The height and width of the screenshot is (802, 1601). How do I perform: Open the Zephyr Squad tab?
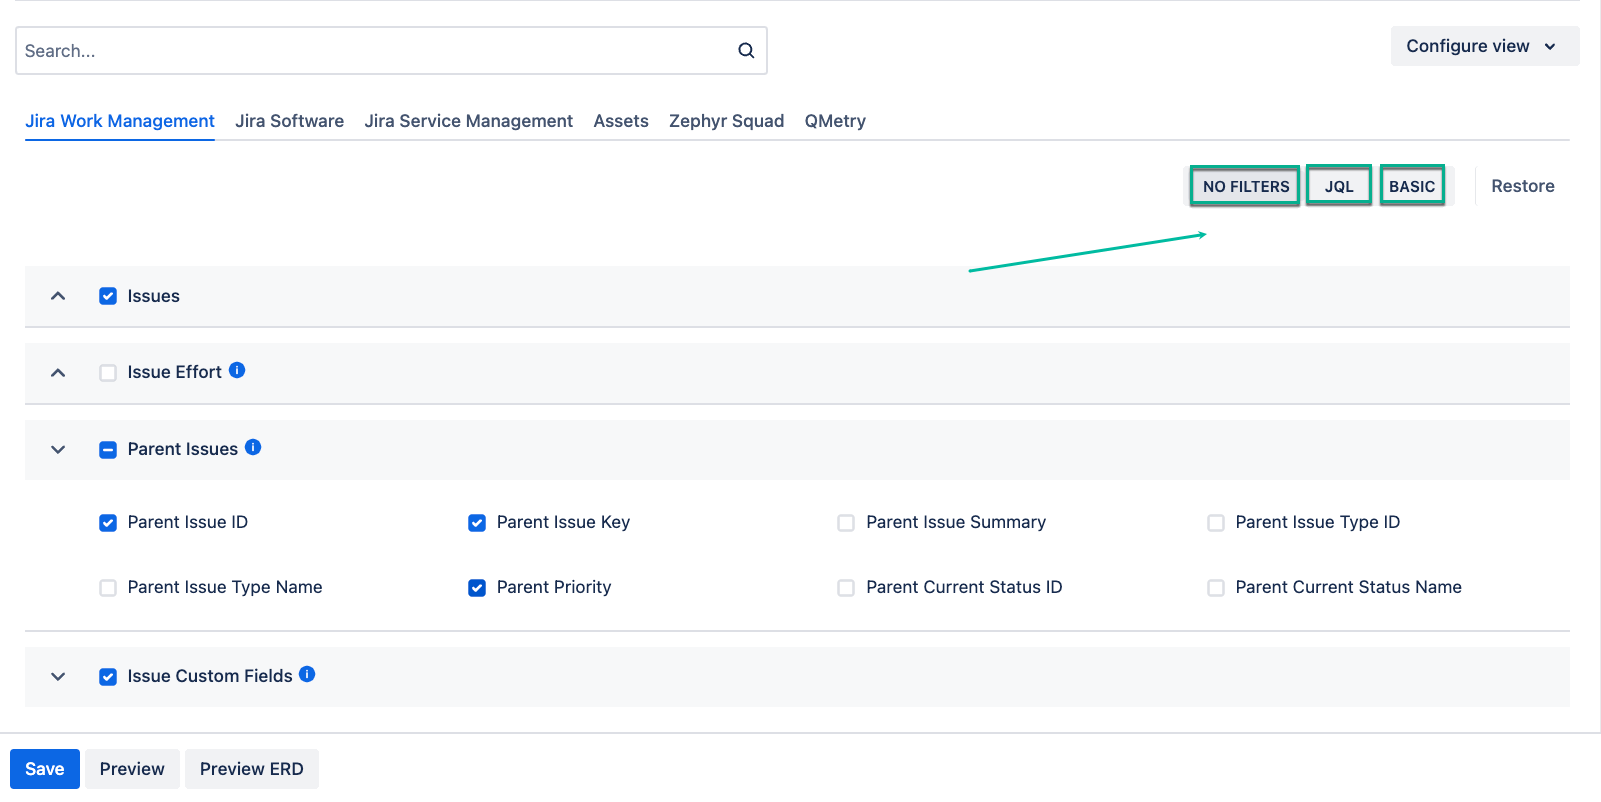coord(726,121)
